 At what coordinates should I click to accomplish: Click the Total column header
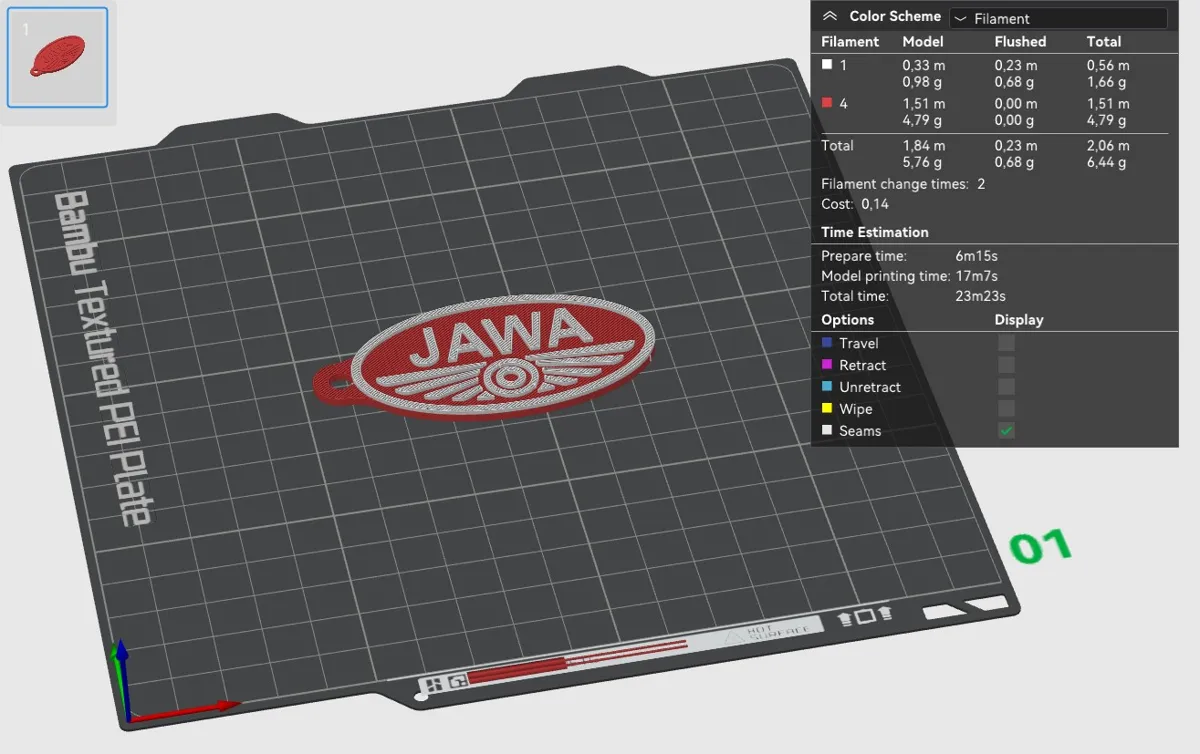click(x=1104, y=42)
